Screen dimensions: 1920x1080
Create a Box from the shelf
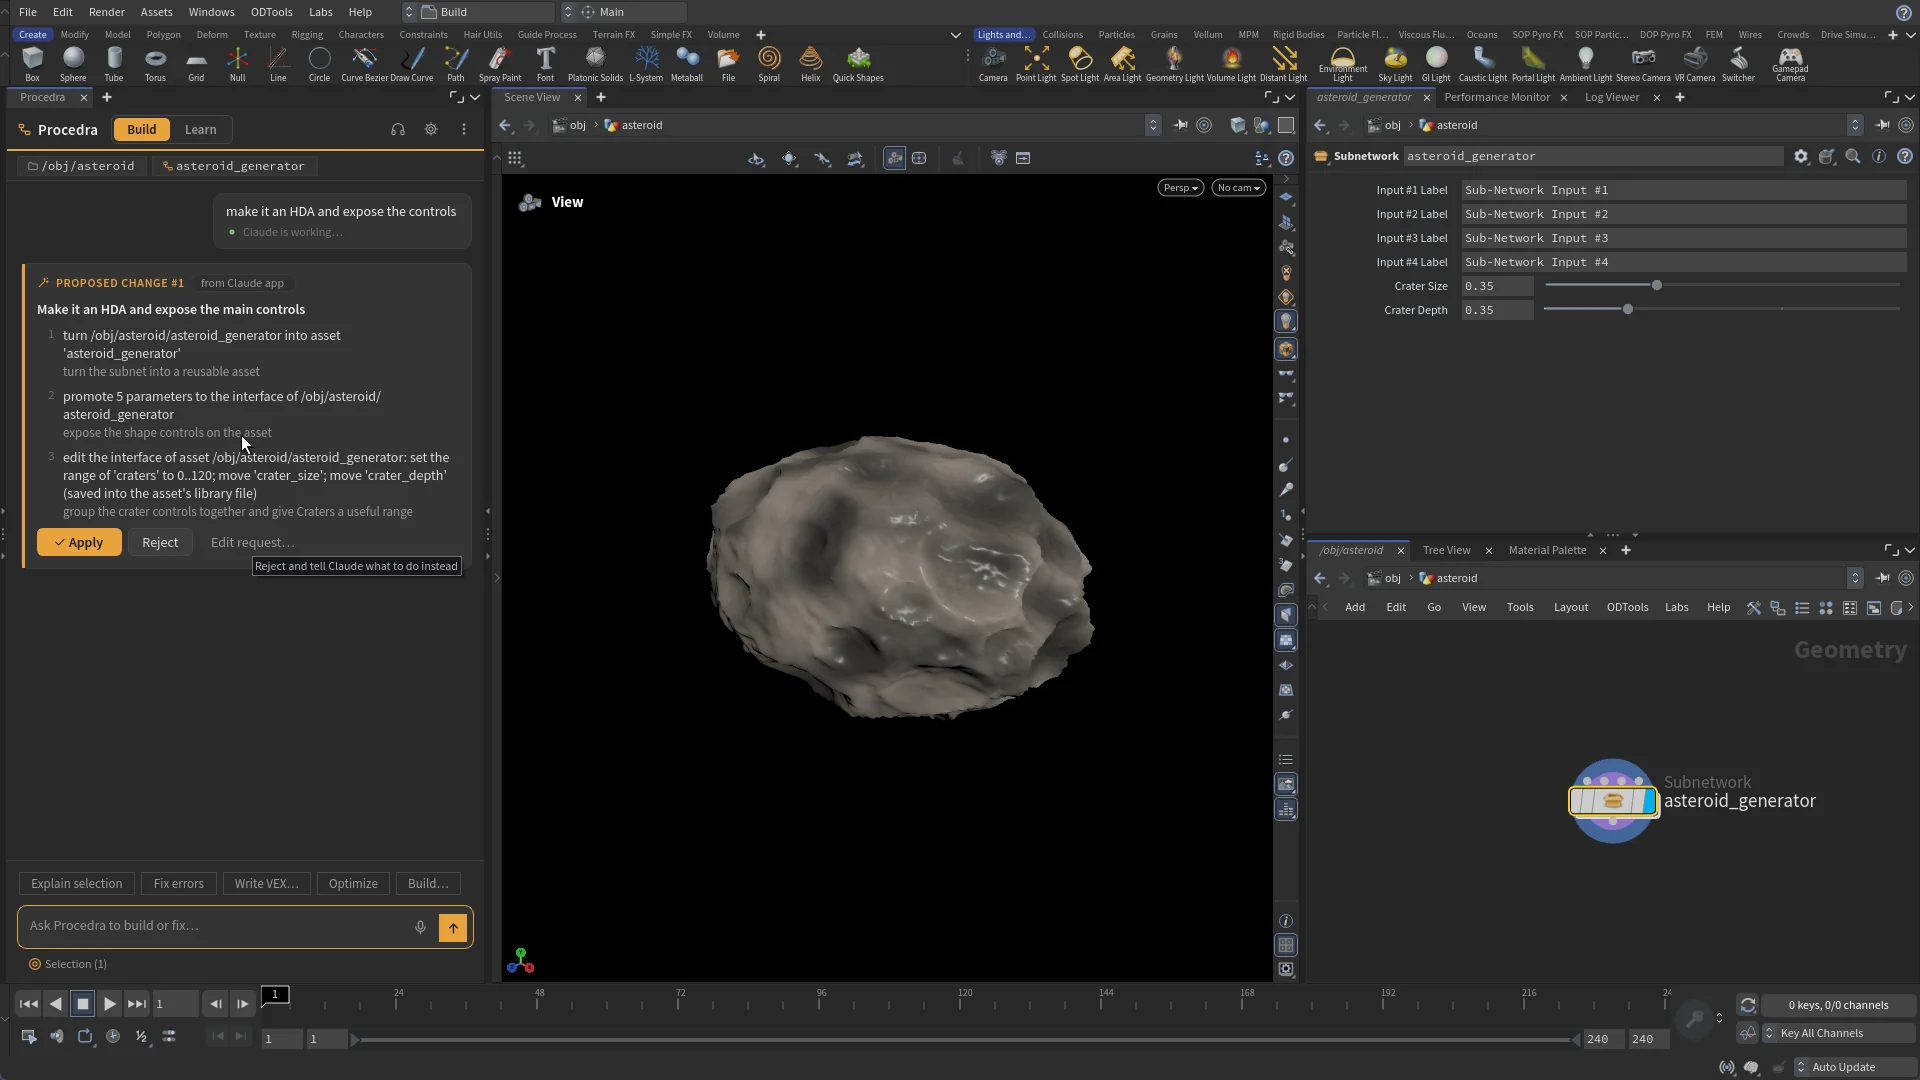pyautogui.click(x=32, y=64)
